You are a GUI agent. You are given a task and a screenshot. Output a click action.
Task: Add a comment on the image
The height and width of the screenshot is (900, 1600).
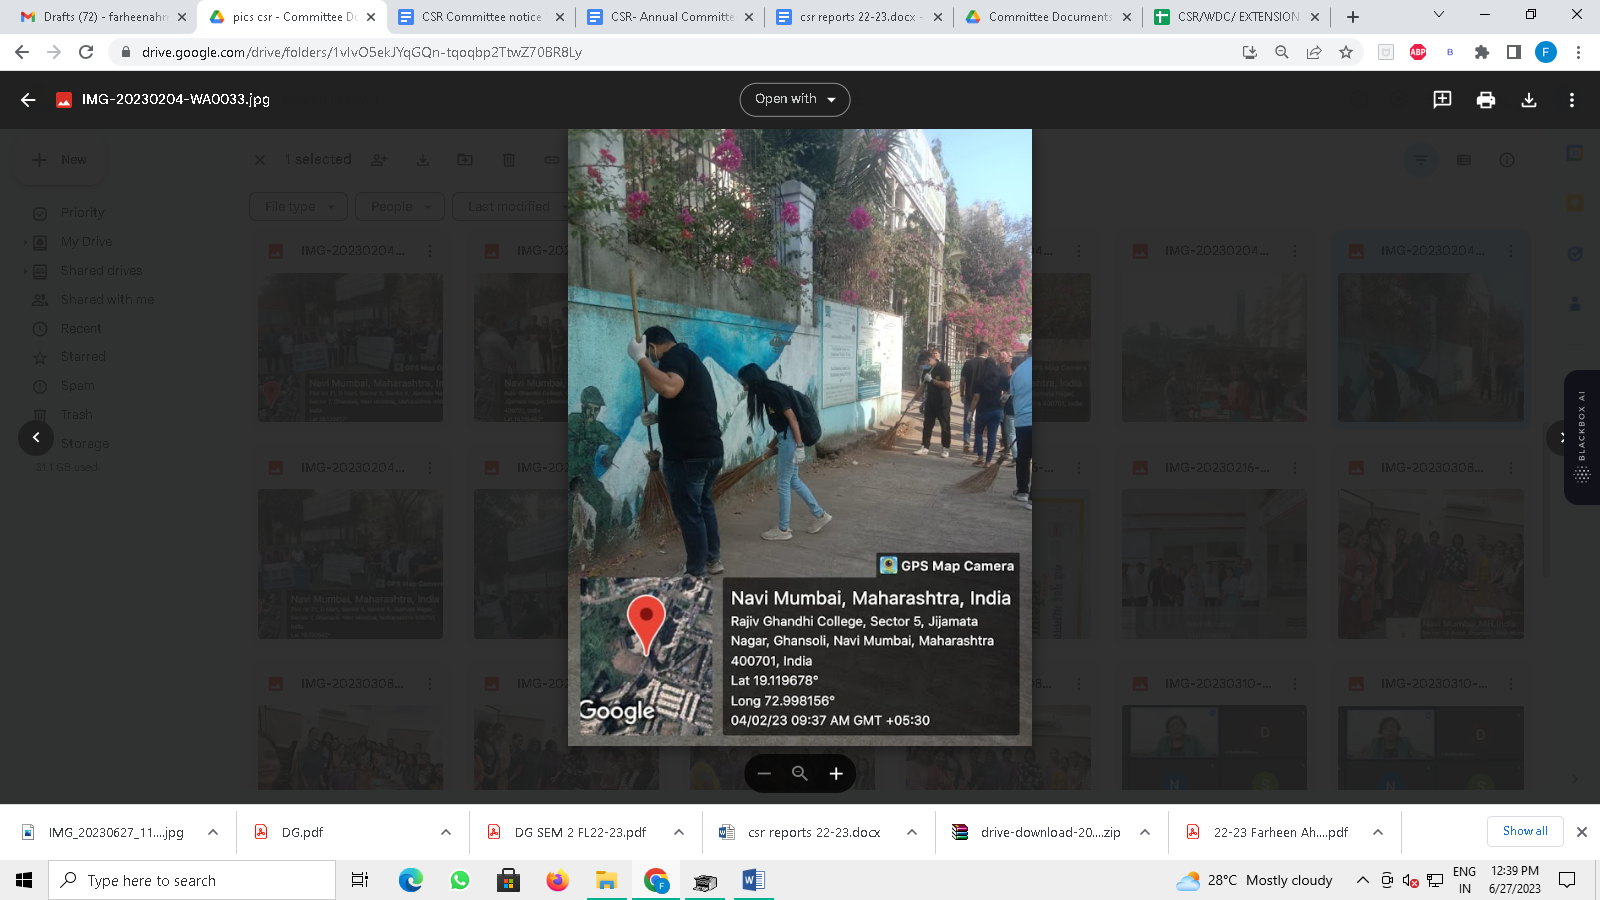click(1442, 99)
